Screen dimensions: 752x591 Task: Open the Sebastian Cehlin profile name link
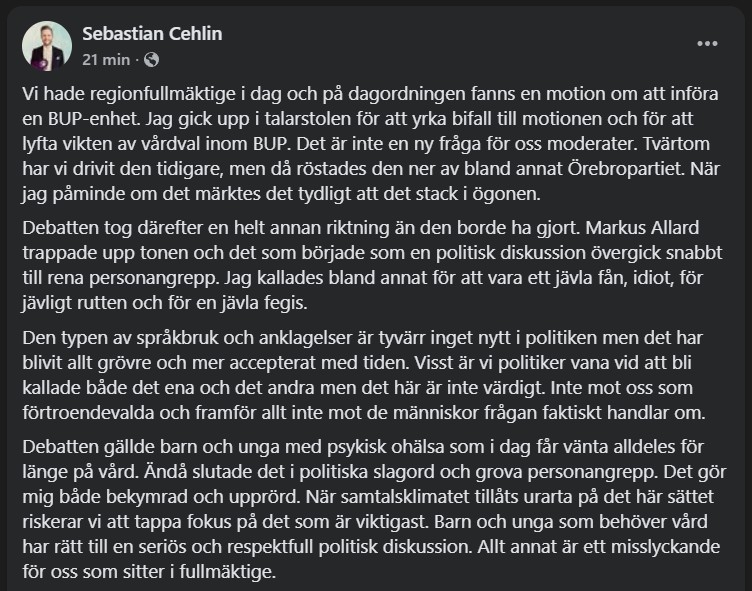point(153,34)
